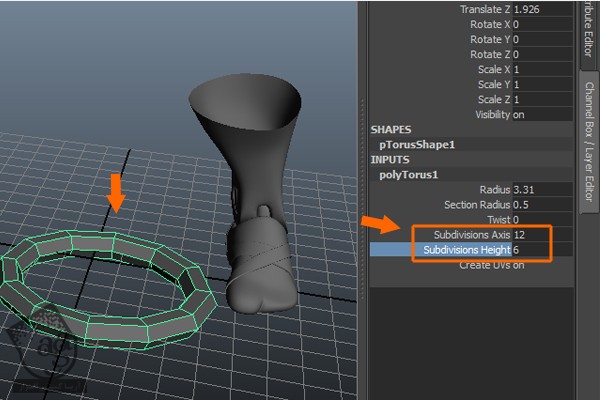
Task: Edit the Radius value 3.31
Action: coord(542,189)
